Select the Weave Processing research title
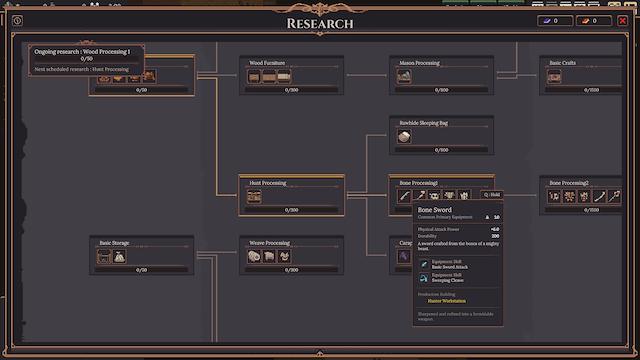This screenshot has height=360, width=640. [x=269, y=243]
